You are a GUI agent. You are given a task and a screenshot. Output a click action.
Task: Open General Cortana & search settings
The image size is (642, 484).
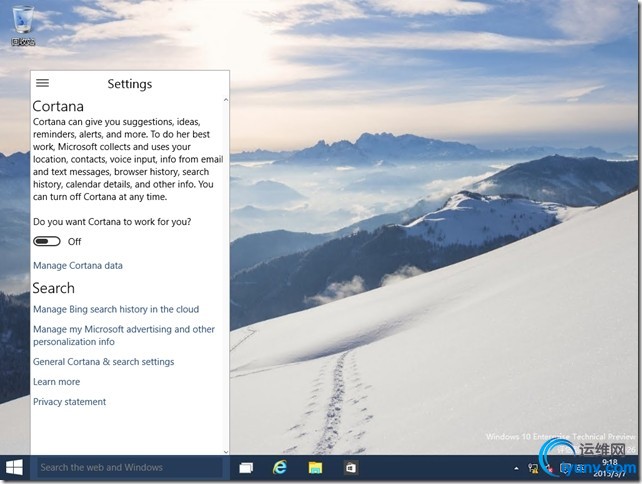104,362
